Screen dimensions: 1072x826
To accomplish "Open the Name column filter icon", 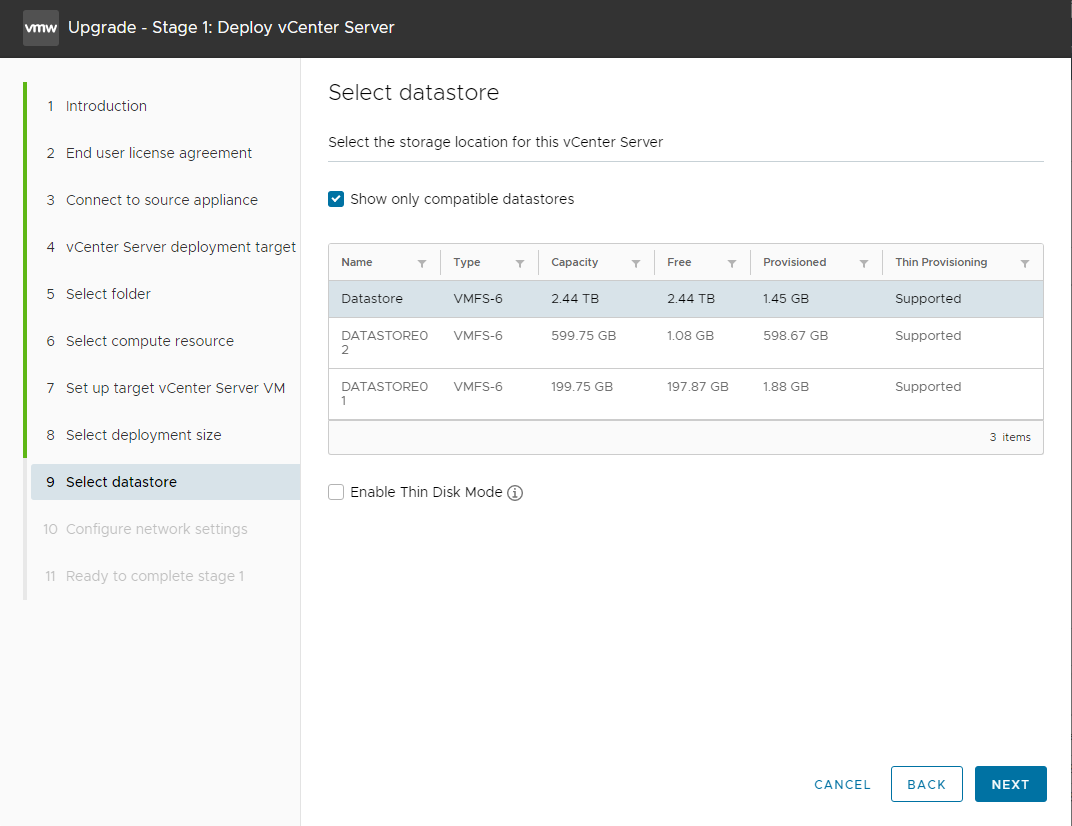I will 422,263.
